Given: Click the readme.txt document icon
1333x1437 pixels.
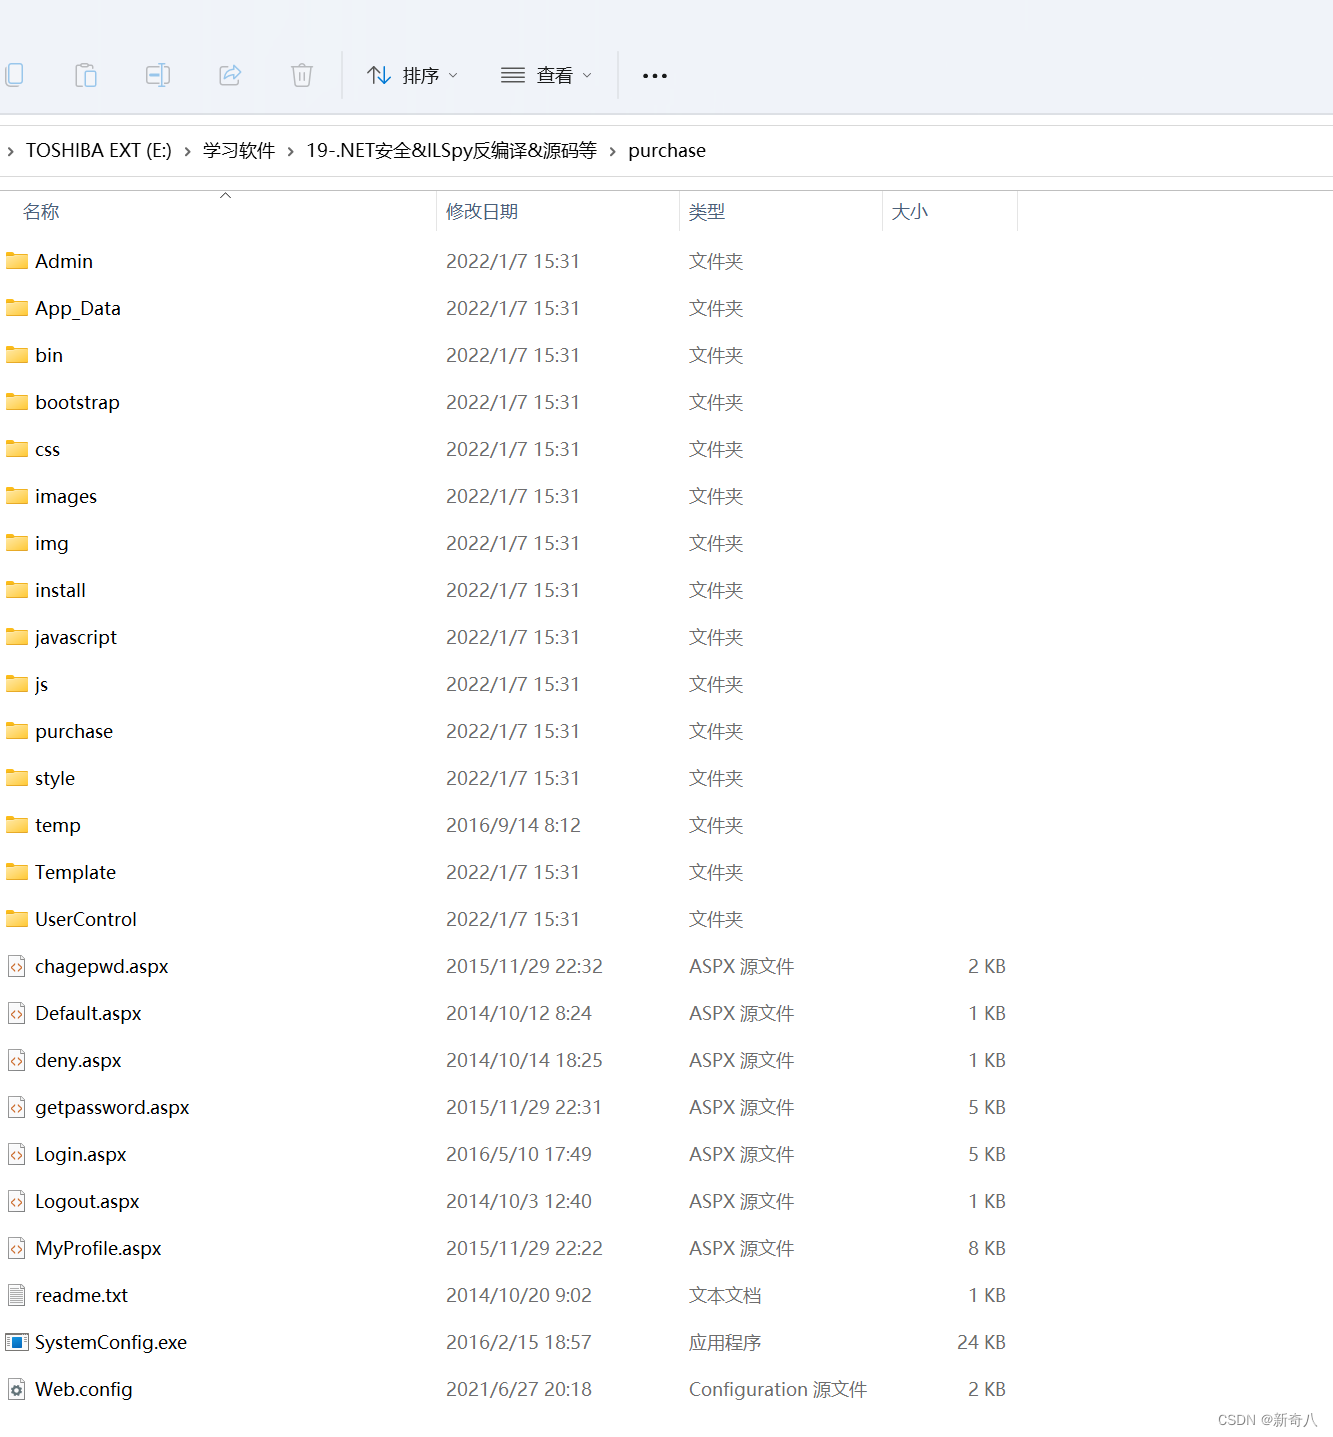Looking at the screenshot, I should click(16, 1295).
